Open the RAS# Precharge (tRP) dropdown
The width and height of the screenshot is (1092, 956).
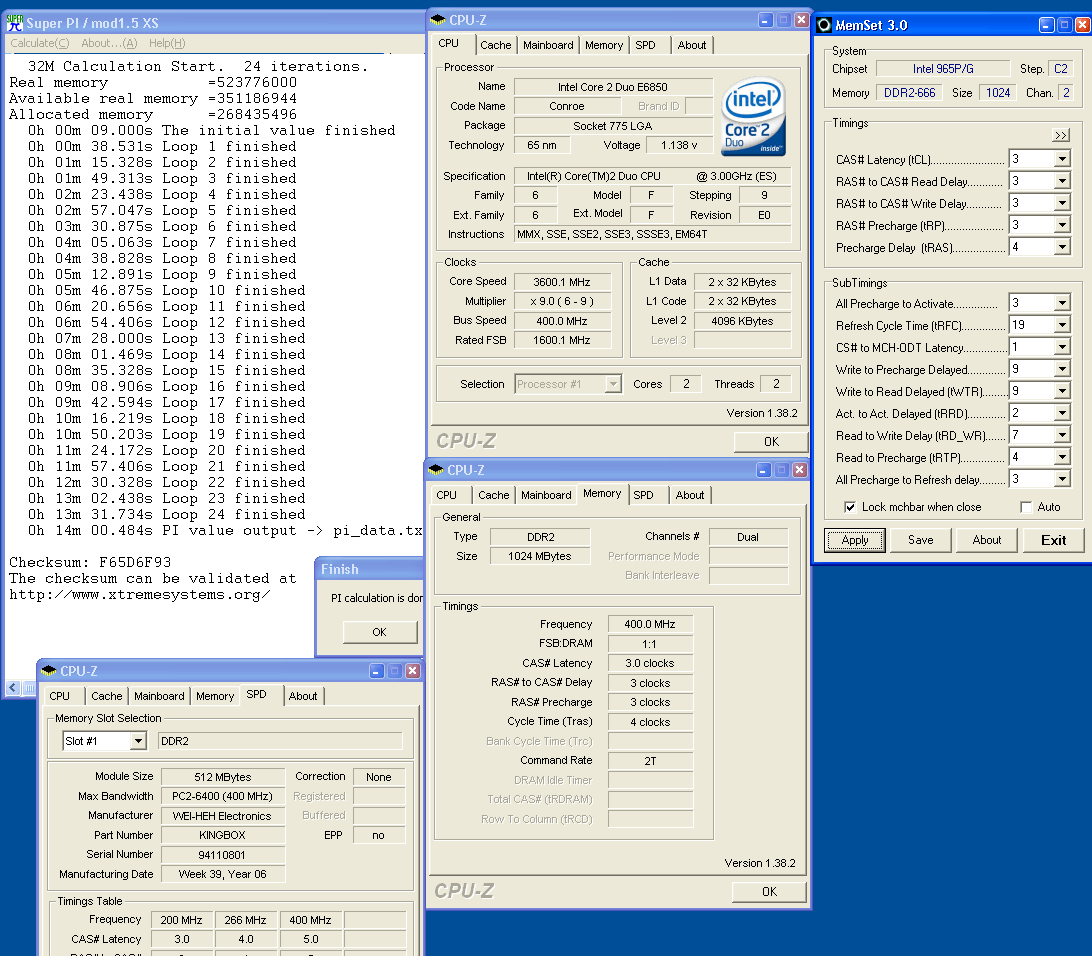pos(1062,226)
